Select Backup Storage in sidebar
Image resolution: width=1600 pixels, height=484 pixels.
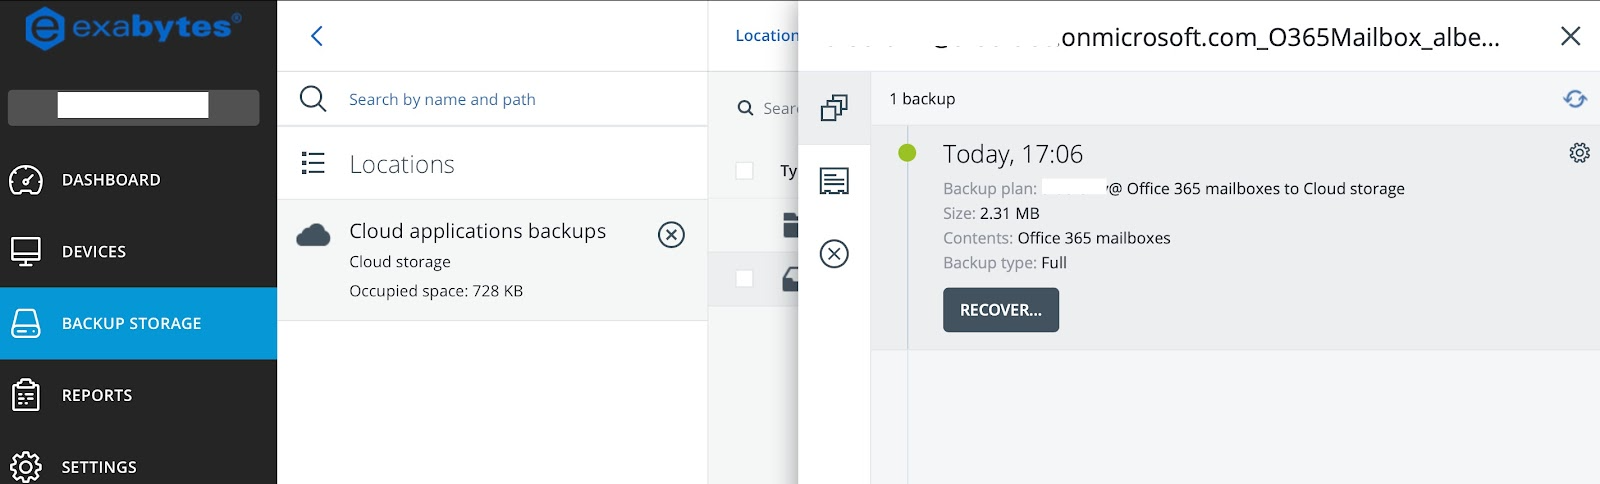pyautogui.click(x=138, y=324)
